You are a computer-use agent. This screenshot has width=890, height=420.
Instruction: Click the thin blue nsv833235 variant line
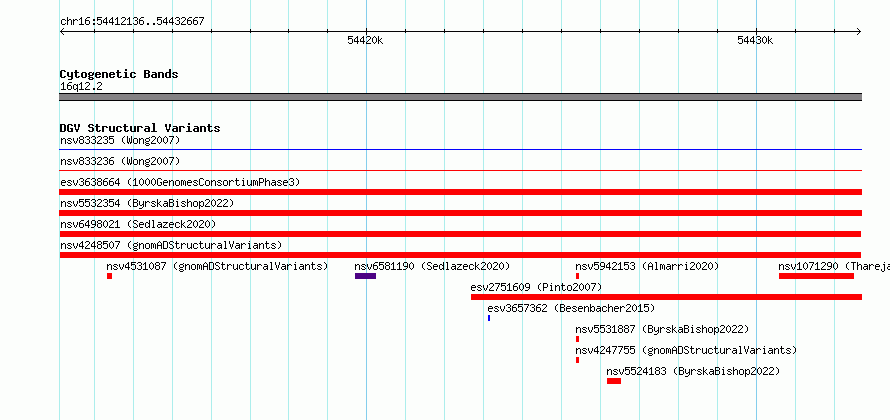pyautogui.click(x=461, y=150)
